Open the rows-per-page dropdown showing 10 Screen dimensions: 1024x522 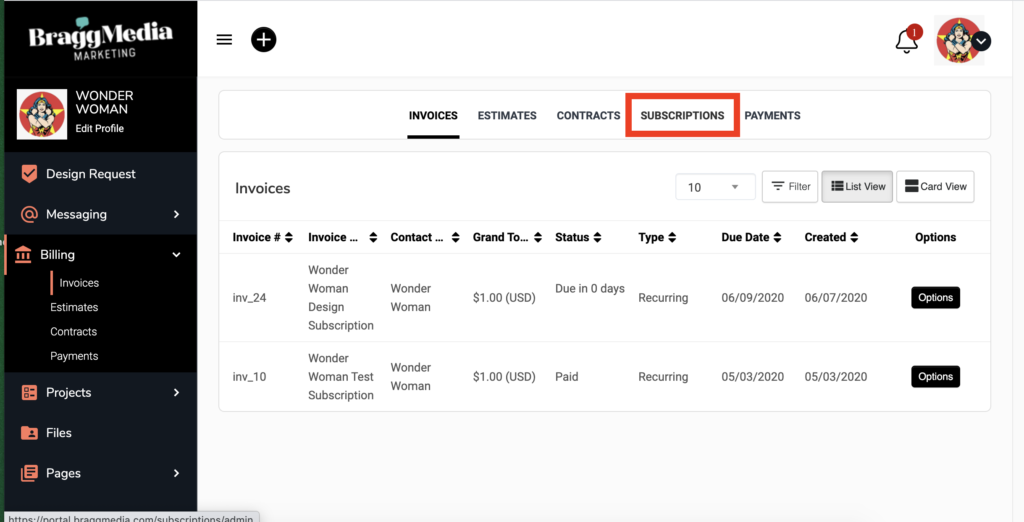715,187
